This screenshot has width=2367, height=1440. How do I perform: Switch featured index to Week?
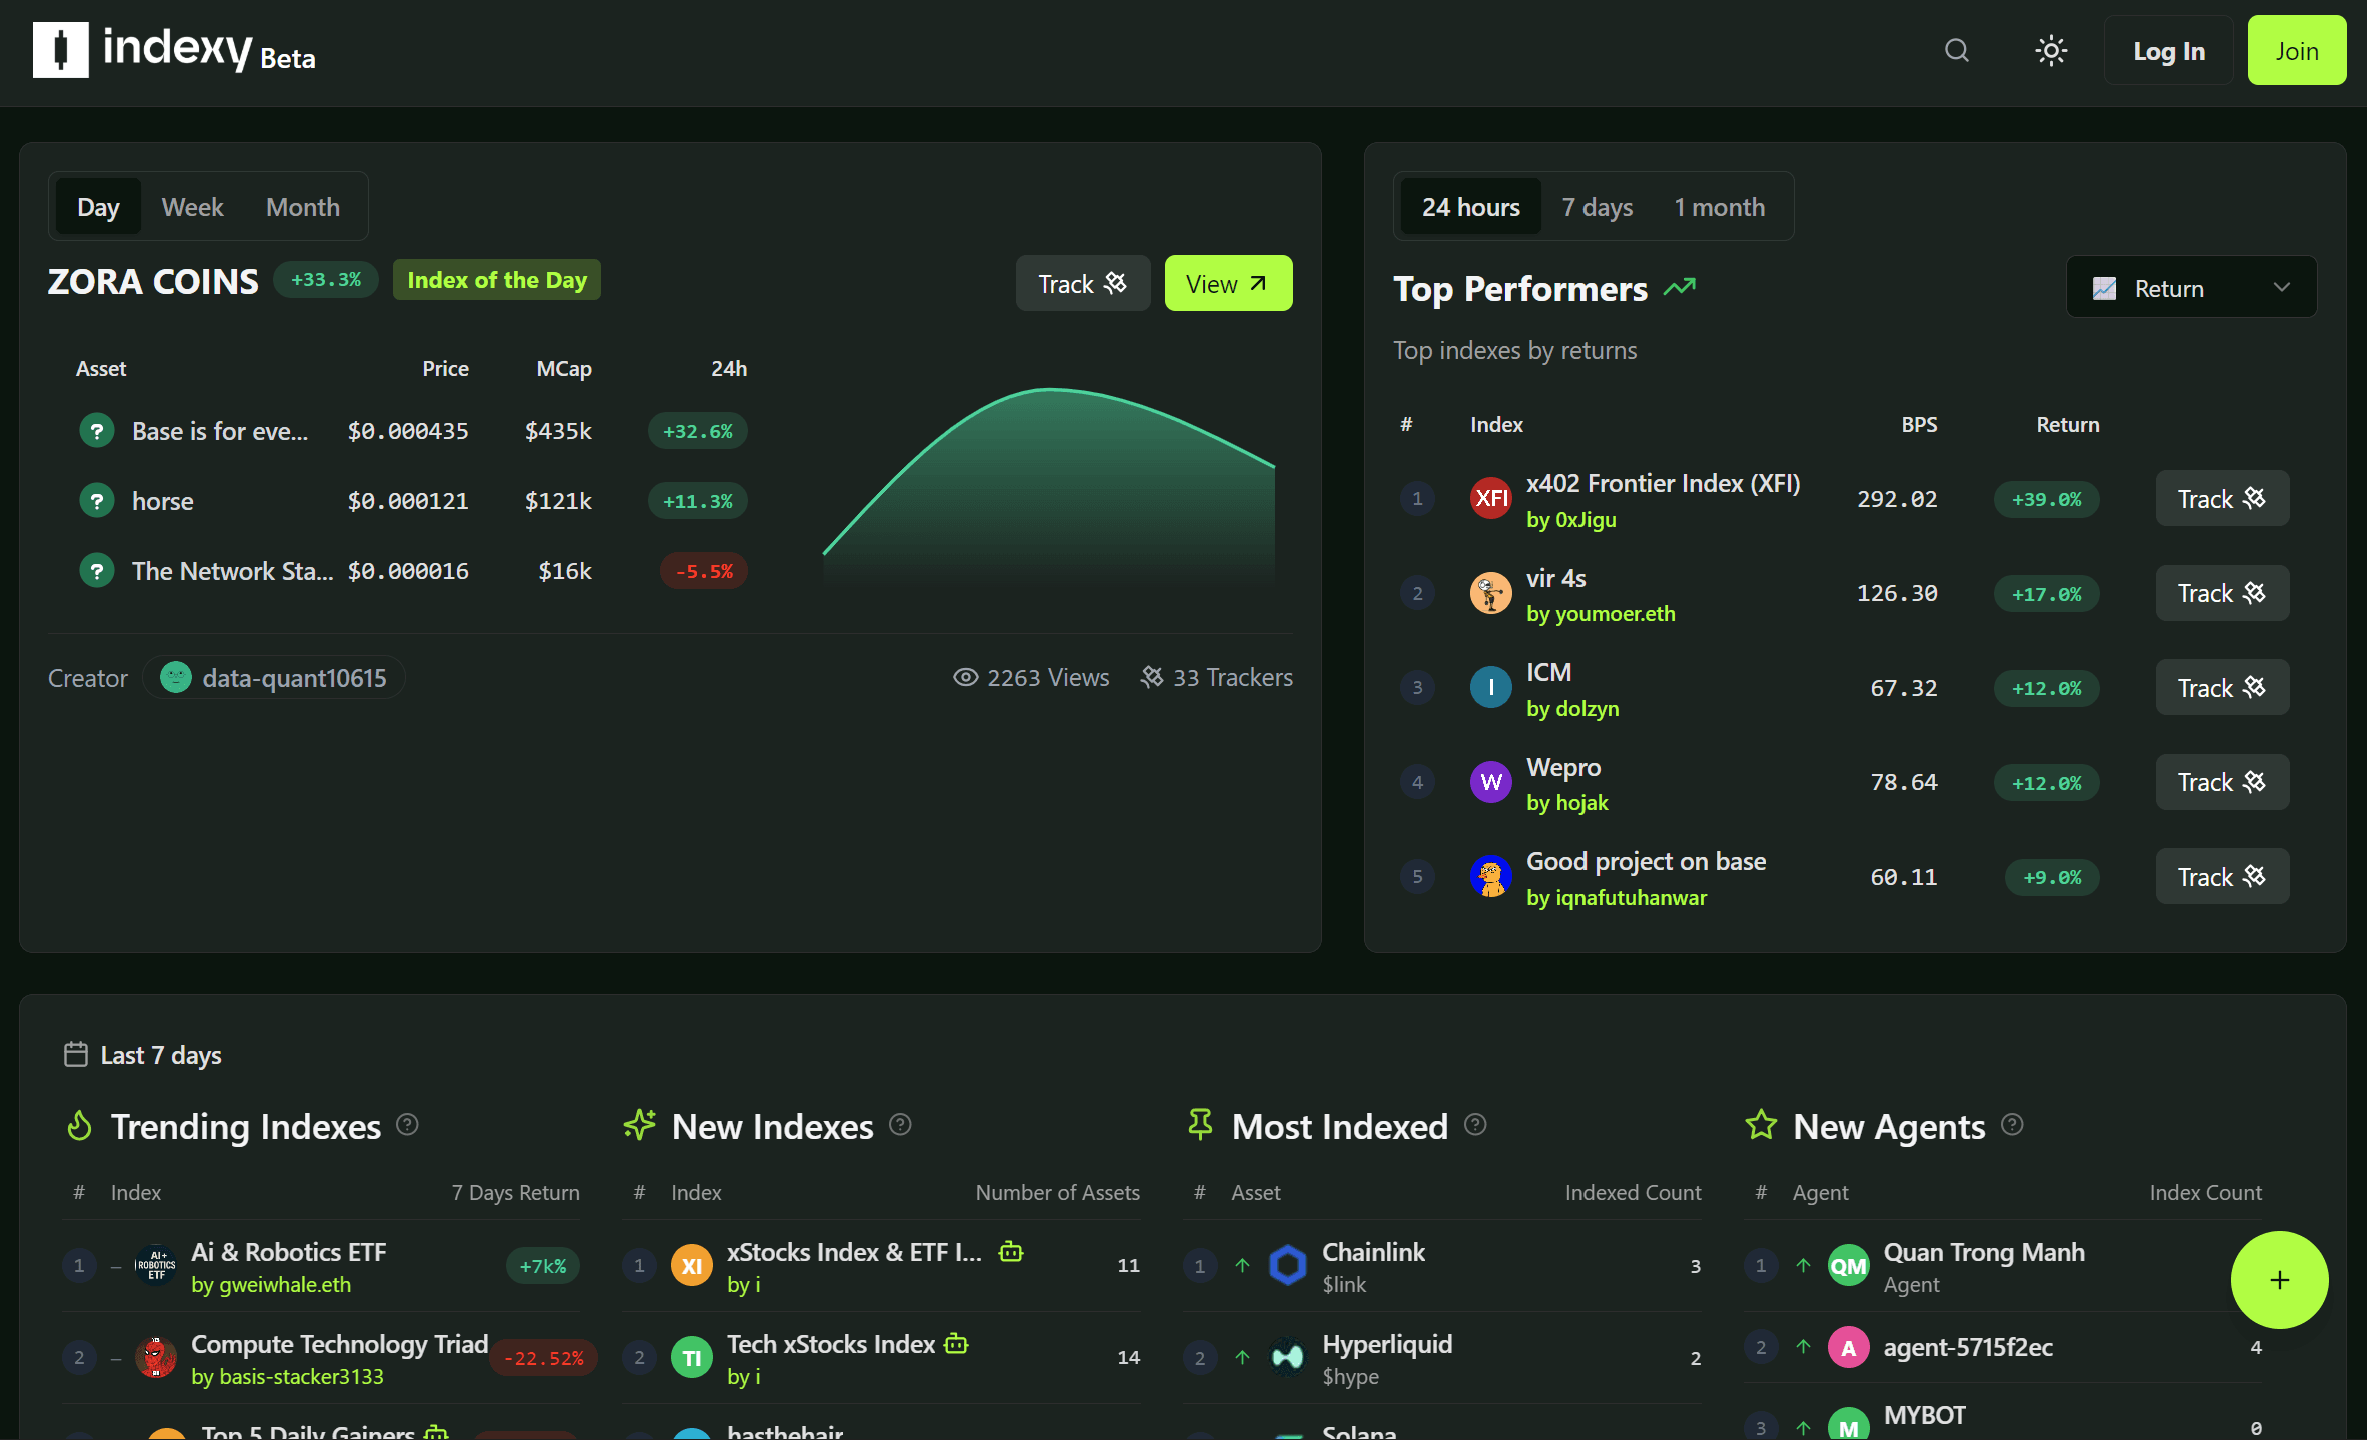pos(192,207)
